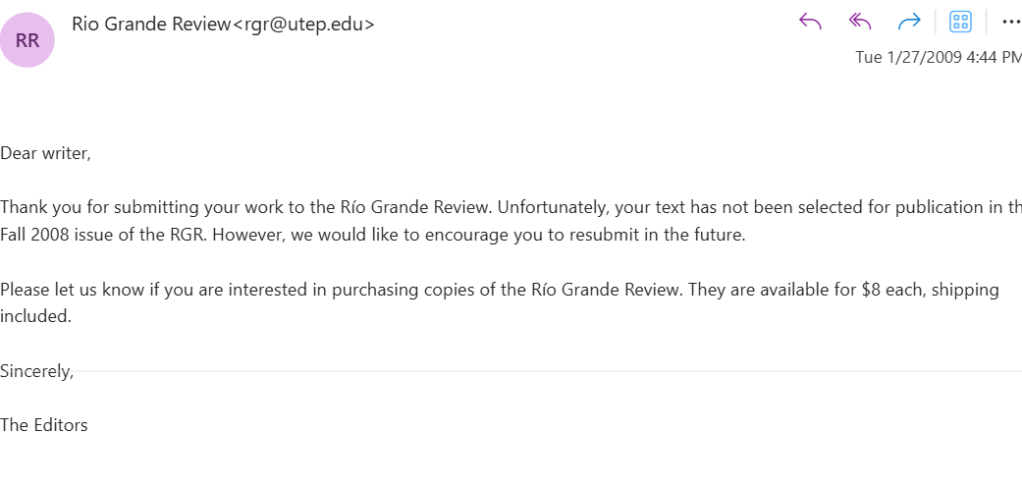The width and height of the screenshot is (1022, 487).
Task: Click the 'Dear writer,' greeting line
Action: (45, 153)
